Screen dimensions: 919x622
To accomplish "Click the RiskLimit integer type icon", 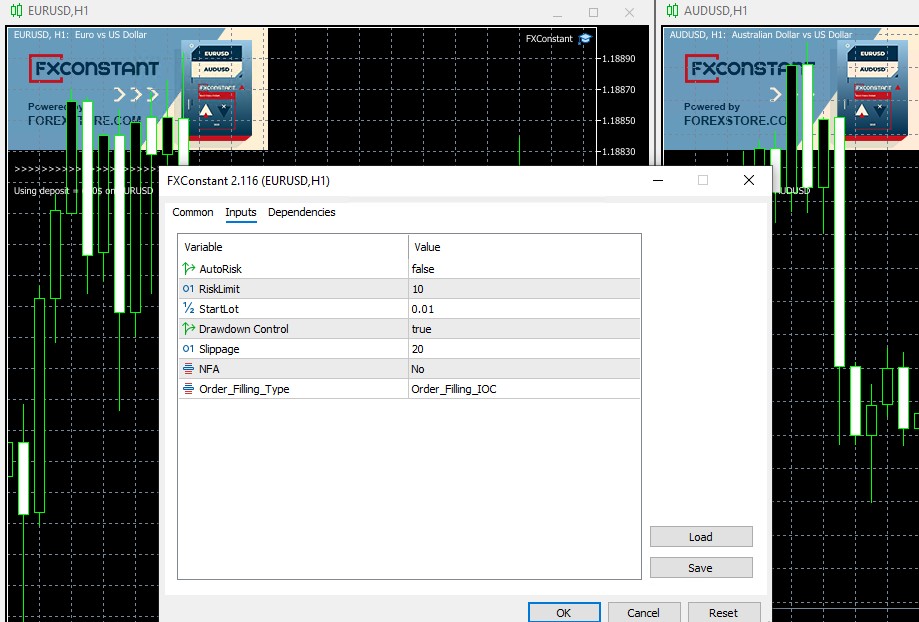I will (189, 289).
